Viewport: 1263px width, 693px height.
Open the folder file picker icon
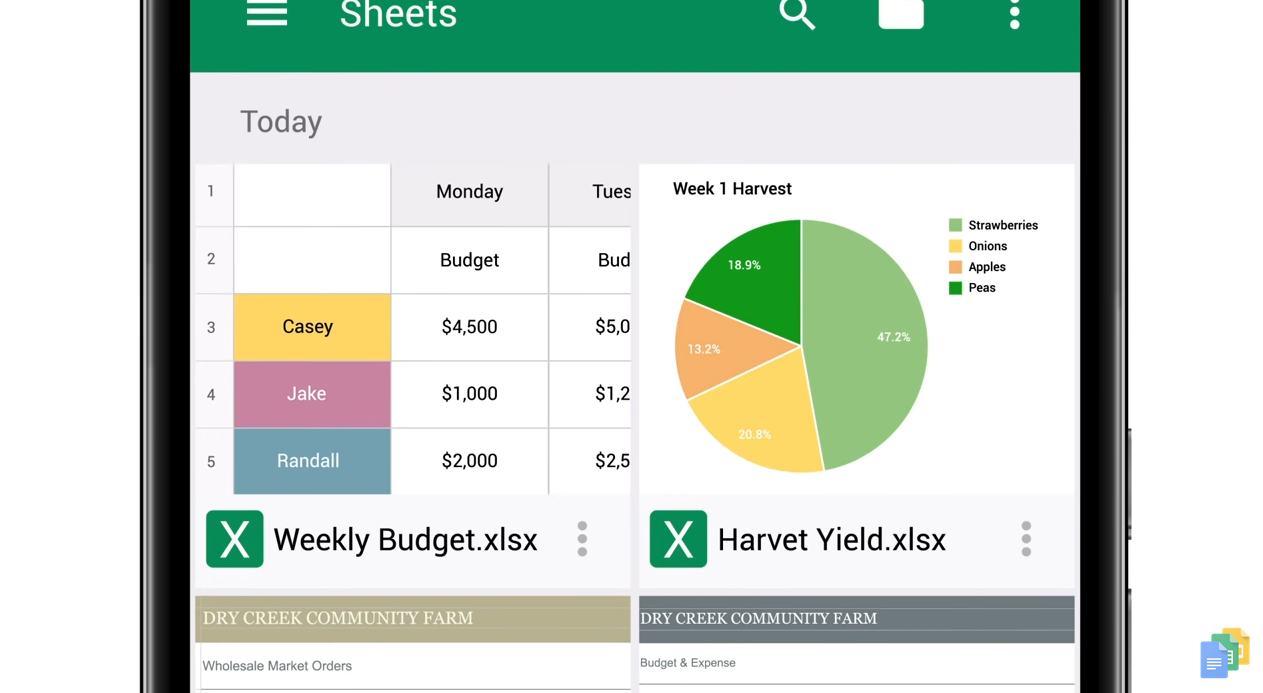tap(901, 14)
